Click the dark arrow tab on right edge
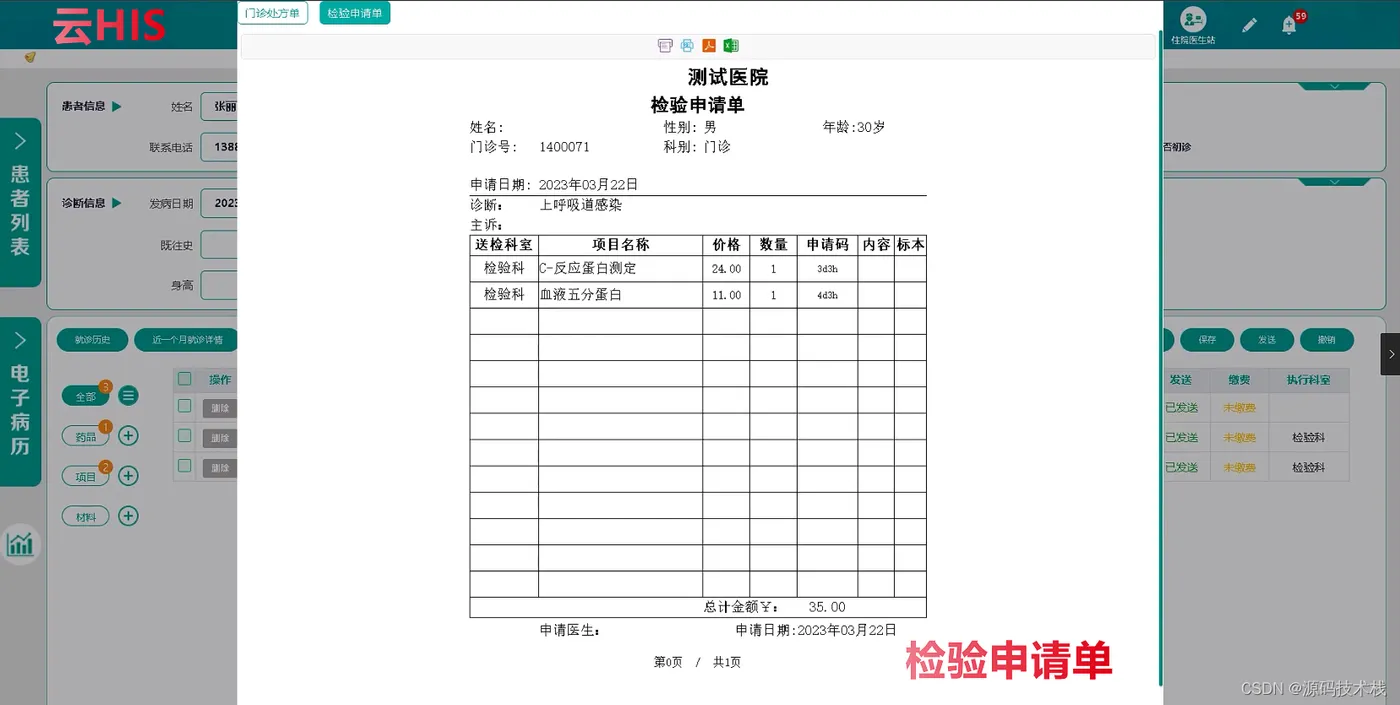The width and height of the screenshot is (1400, 705). coord(1390,354)
